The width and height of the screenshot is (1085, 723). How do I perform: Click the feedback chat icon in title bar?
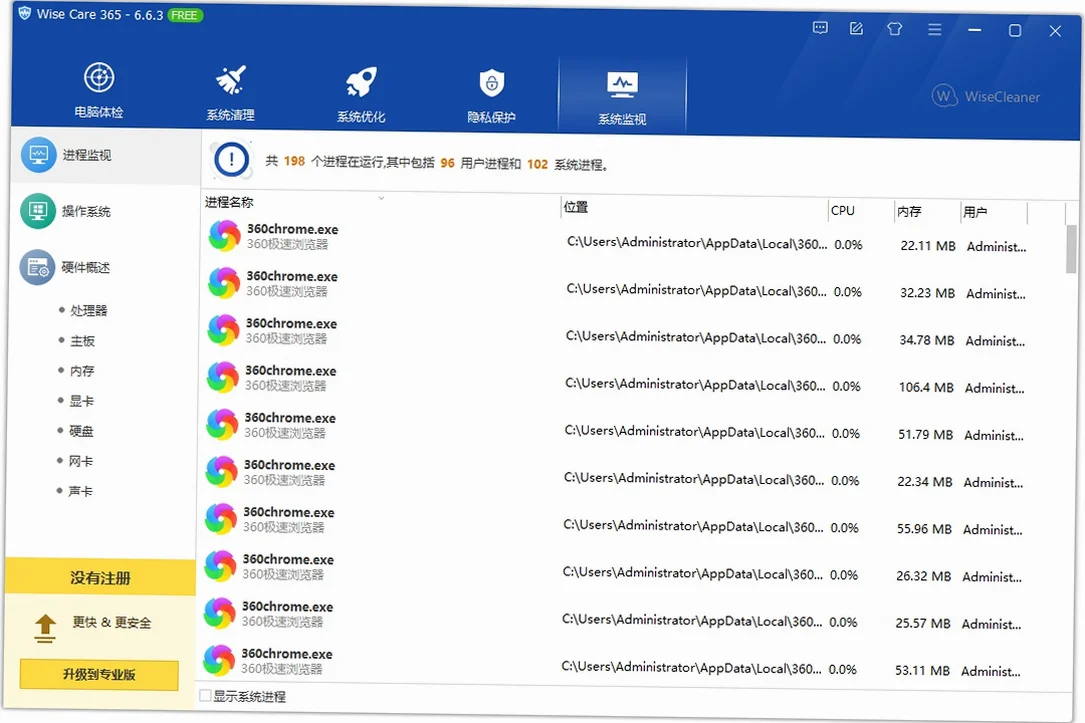click(820, 28)
